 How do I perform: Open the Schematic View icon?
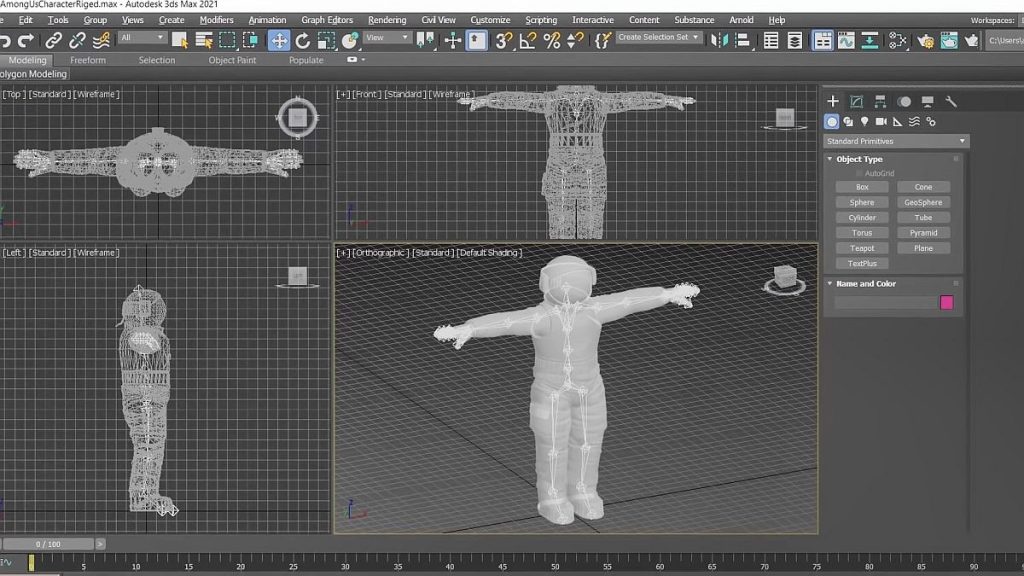[870, 41]
